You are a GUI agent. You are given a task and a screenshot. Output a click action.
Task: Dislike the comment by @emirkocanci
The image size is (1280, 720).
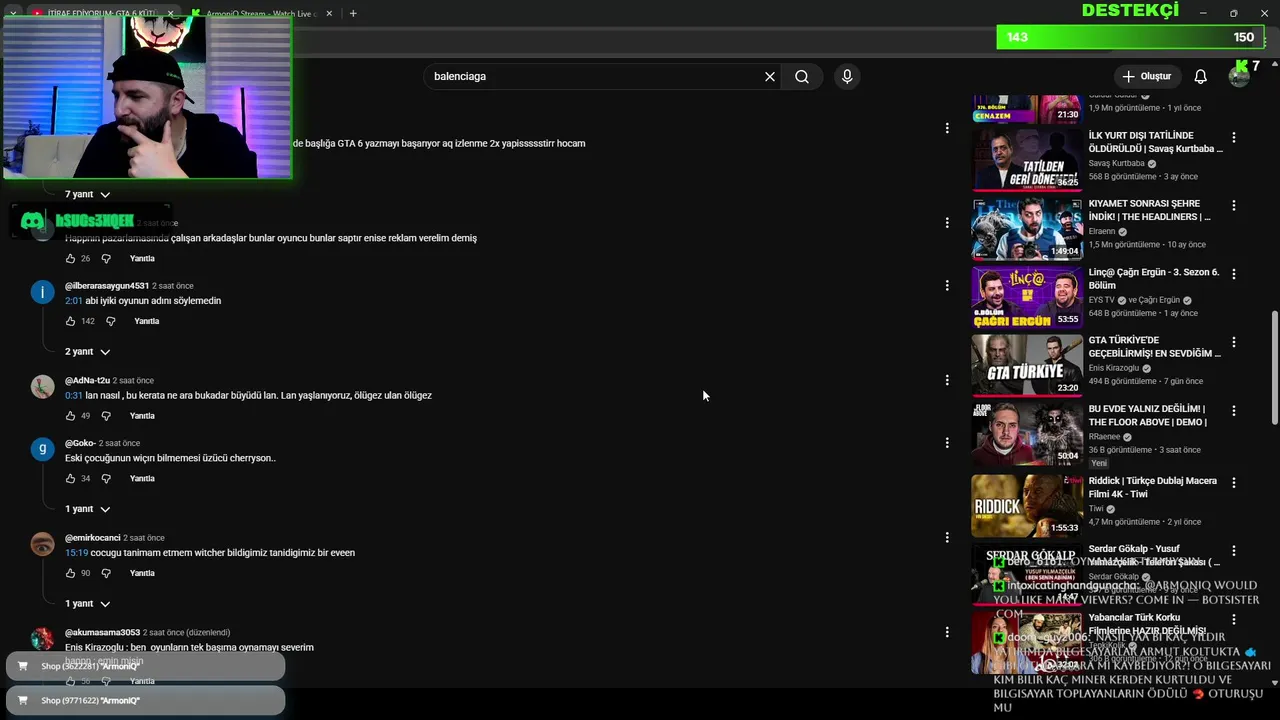tap(106, 573)
